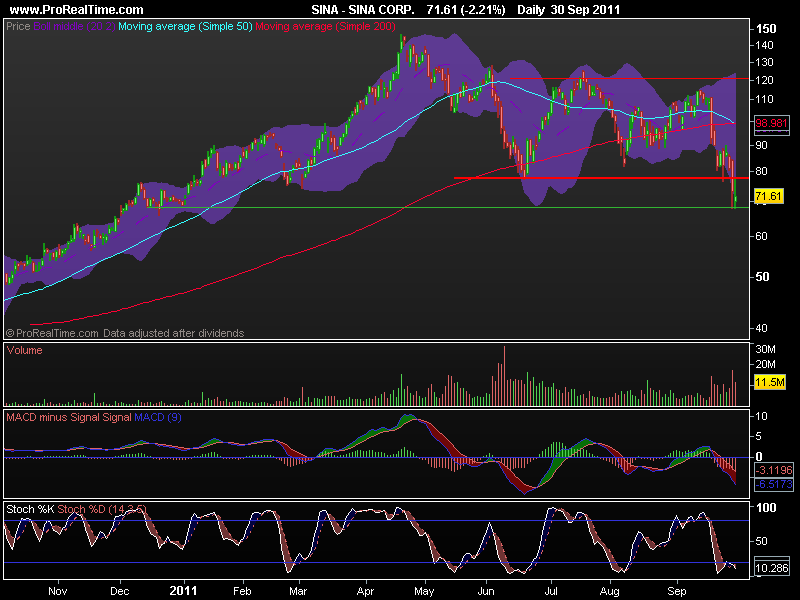Select the 'Price' legend label
Image resolution: width=800 pixels, height=600 pixels.
click(x=18, y=26)
